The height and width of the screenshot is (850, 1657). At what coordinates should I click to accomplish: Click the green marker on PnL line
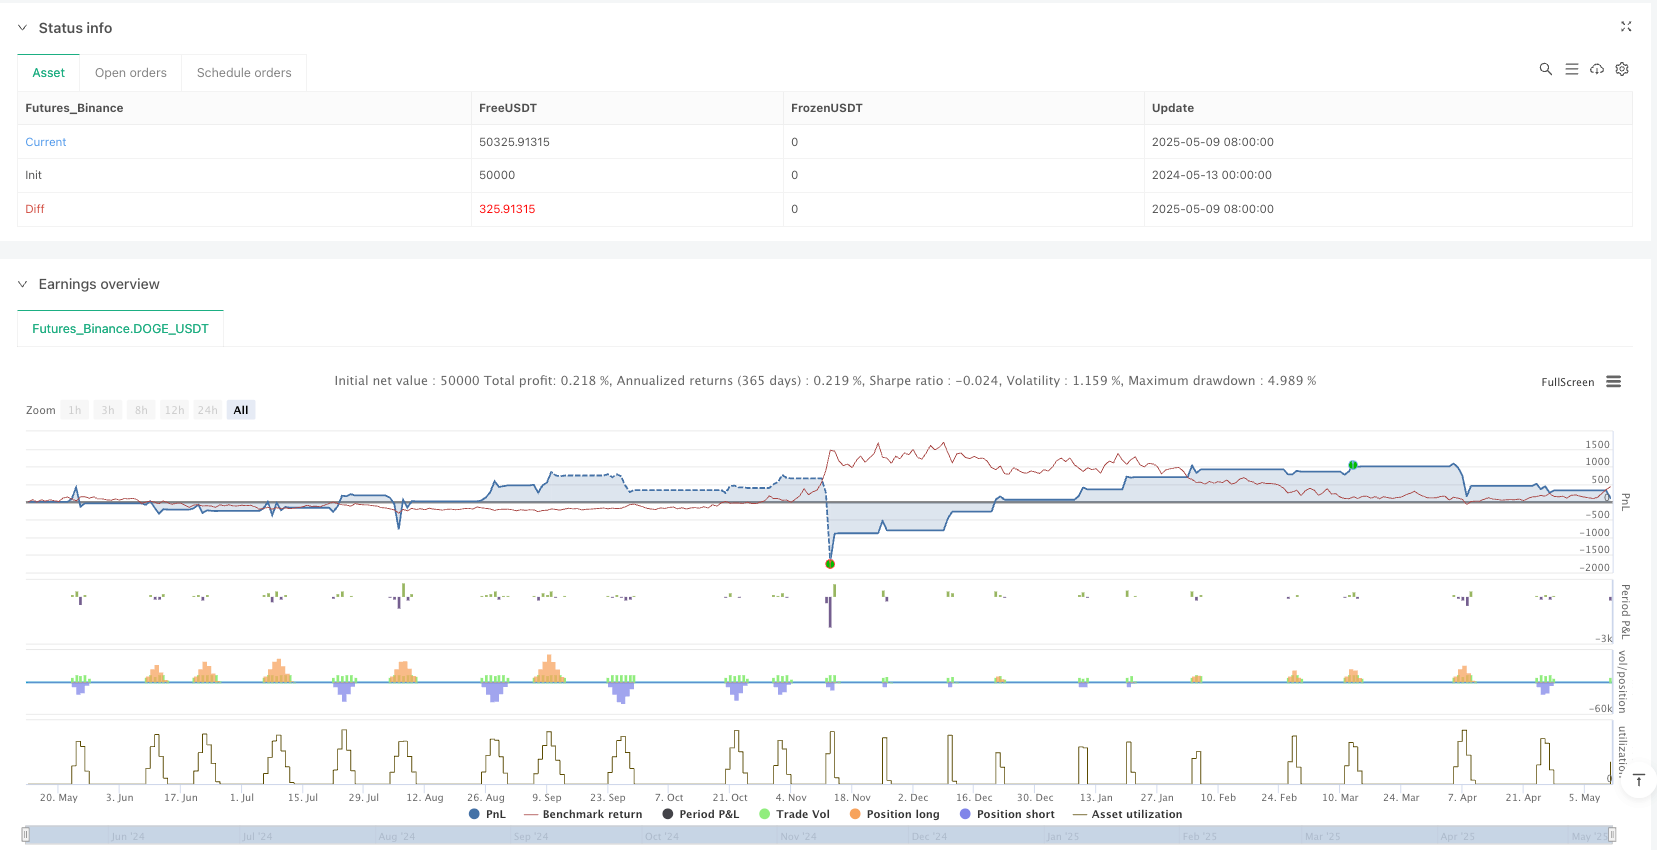pyautogui.click(x=1352, y=465)
